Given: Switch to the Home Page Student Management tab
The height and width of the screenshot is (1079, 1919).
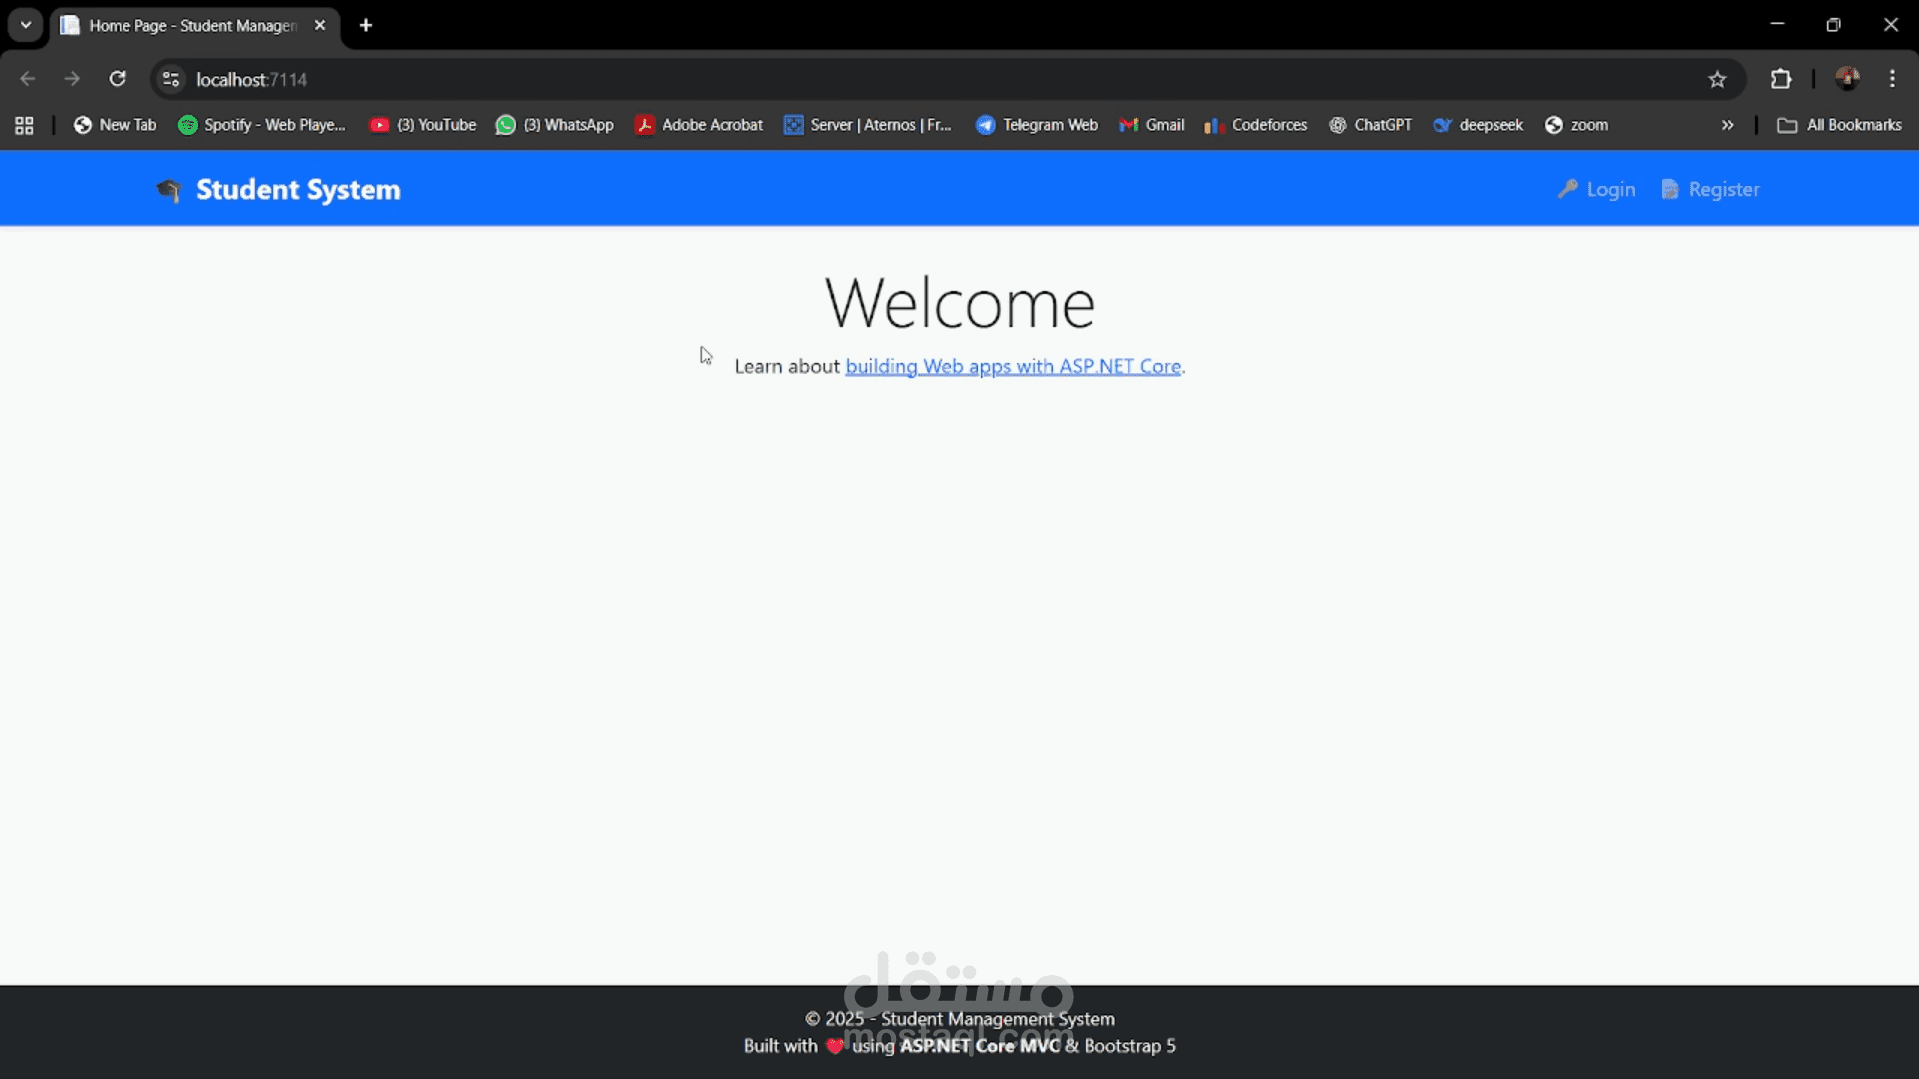Looking at the screenshot, I should 185,25.
